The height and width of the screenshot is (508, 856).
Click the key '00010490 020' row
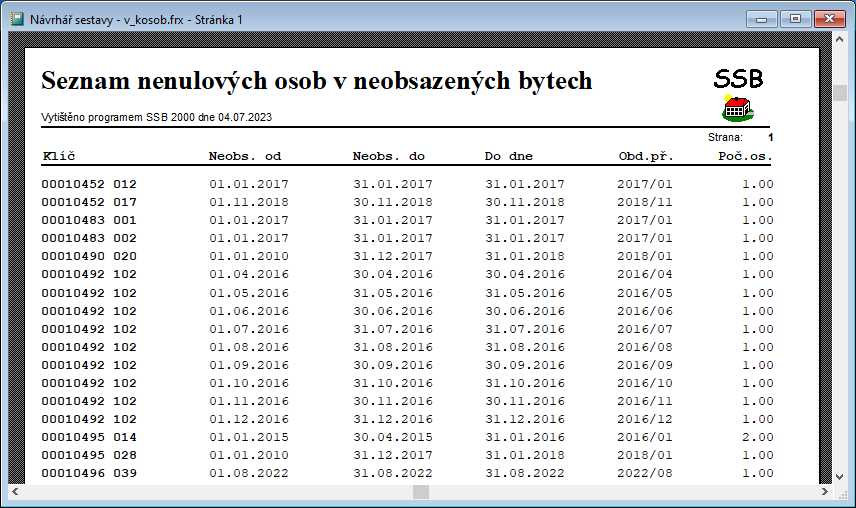(x=89, y=256)
